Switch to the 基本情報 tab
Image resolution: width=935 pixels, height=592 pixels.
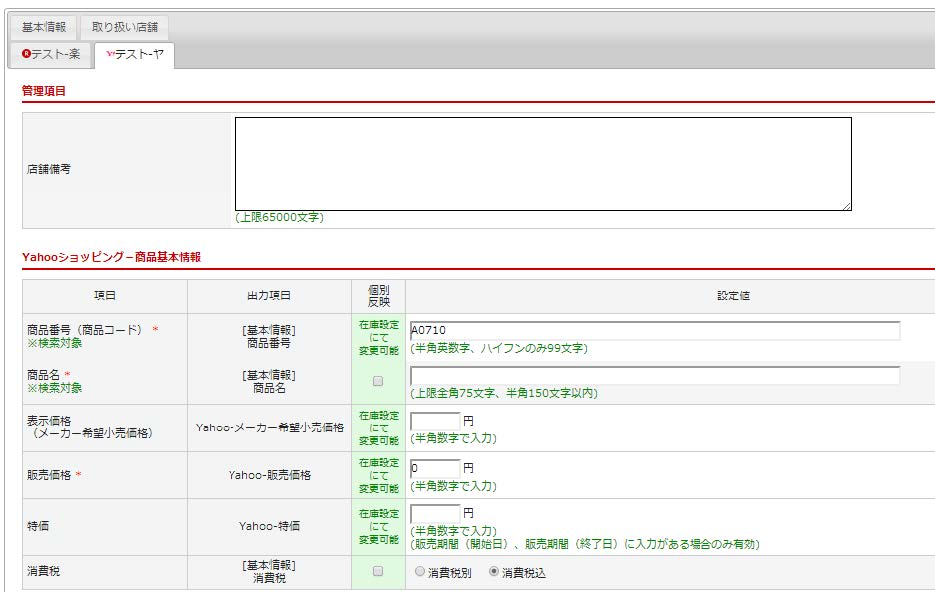pyautogui.click(x=44, y=27)
